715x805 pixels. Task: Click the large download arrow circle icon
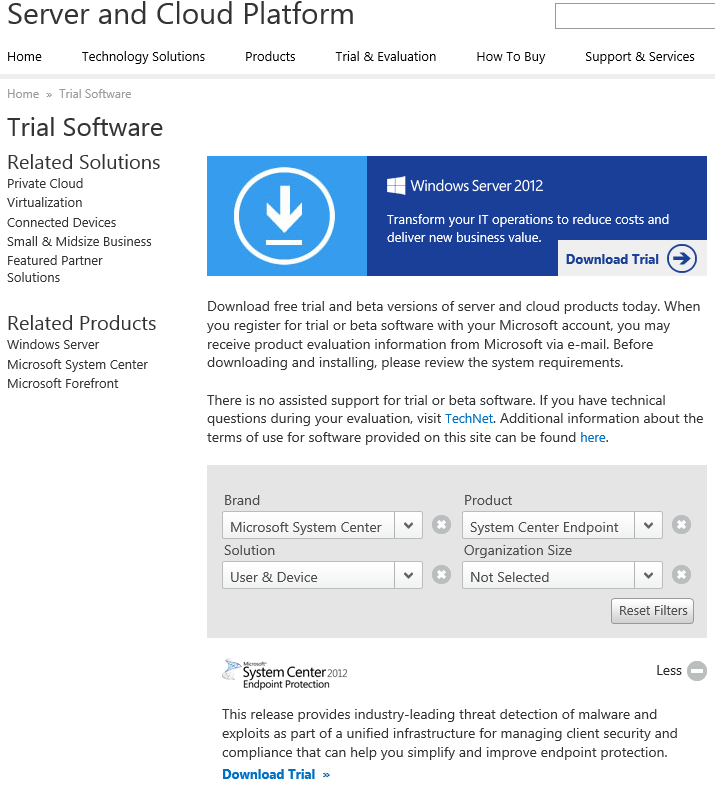click(x=284, y=216)
